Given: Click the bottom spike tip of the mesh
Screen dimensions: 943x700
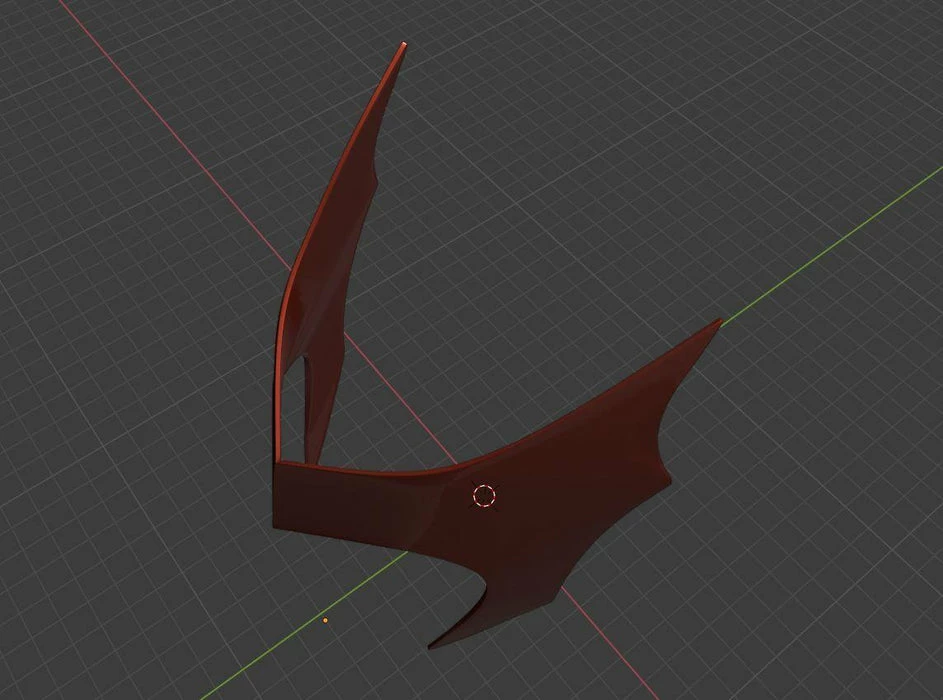Looking at the screenshot, I should [431, 646].
